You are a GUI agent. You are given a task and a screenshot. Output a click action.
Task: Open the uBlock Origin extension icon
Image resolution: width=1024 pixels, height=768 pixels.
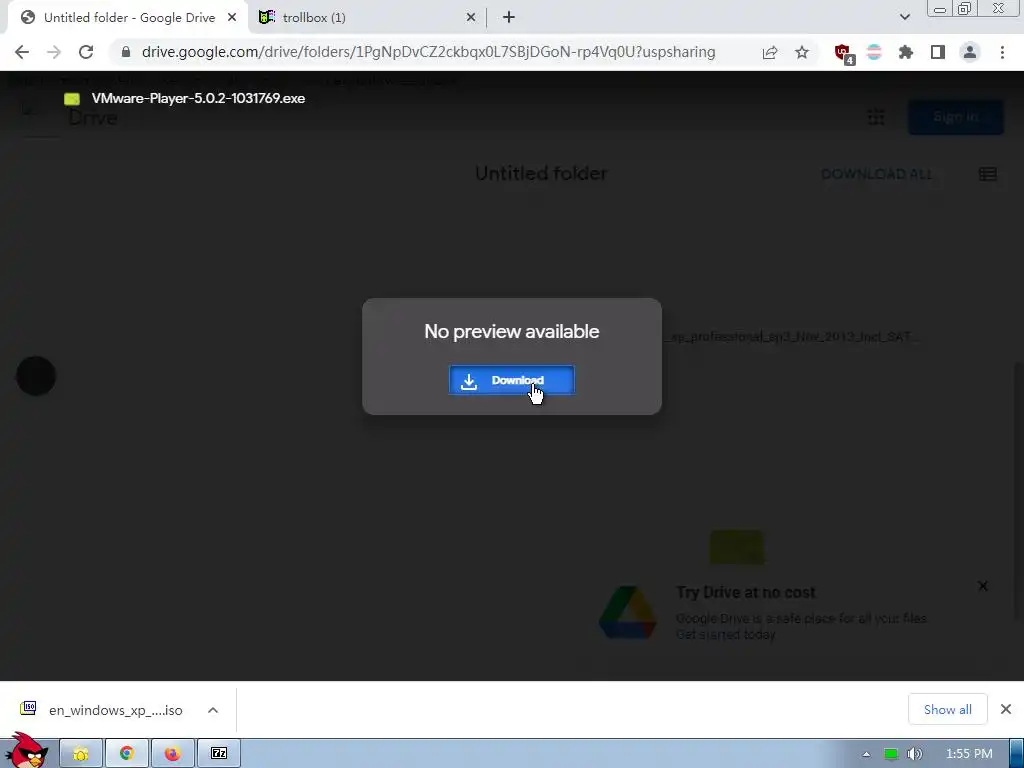(x=844, y=53)
